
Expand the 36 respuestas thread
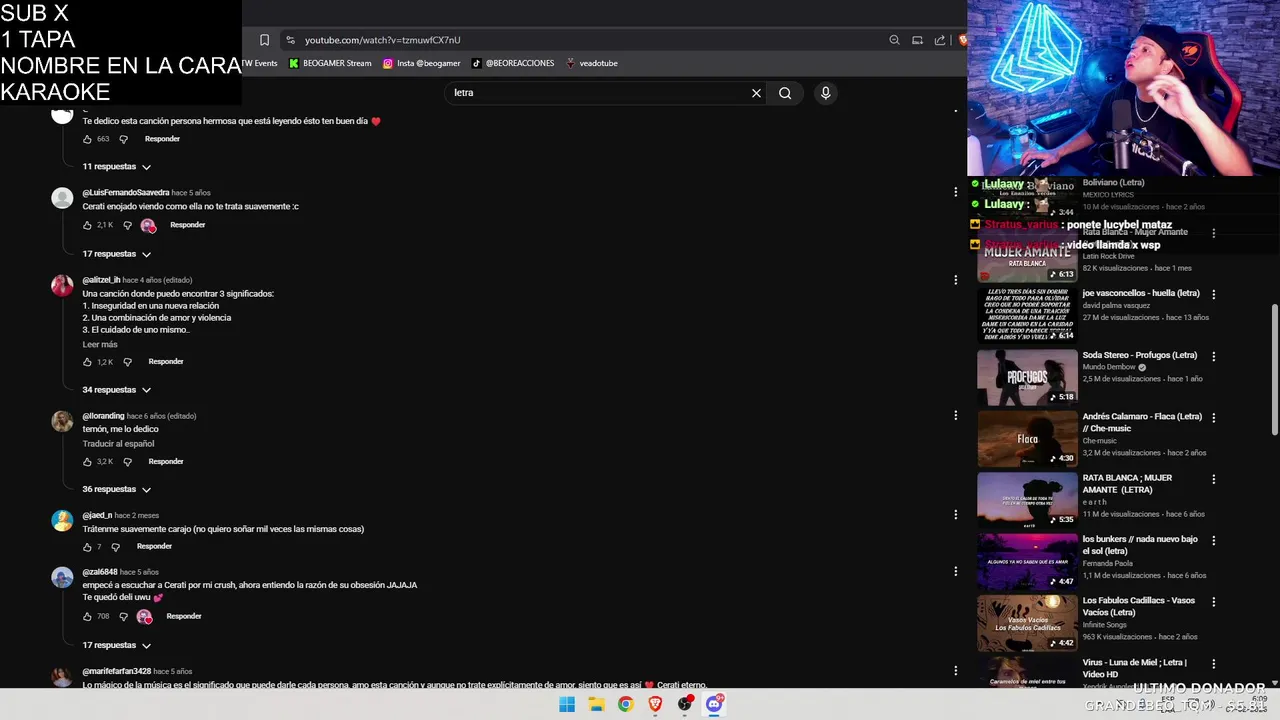[x=117, y=490]
